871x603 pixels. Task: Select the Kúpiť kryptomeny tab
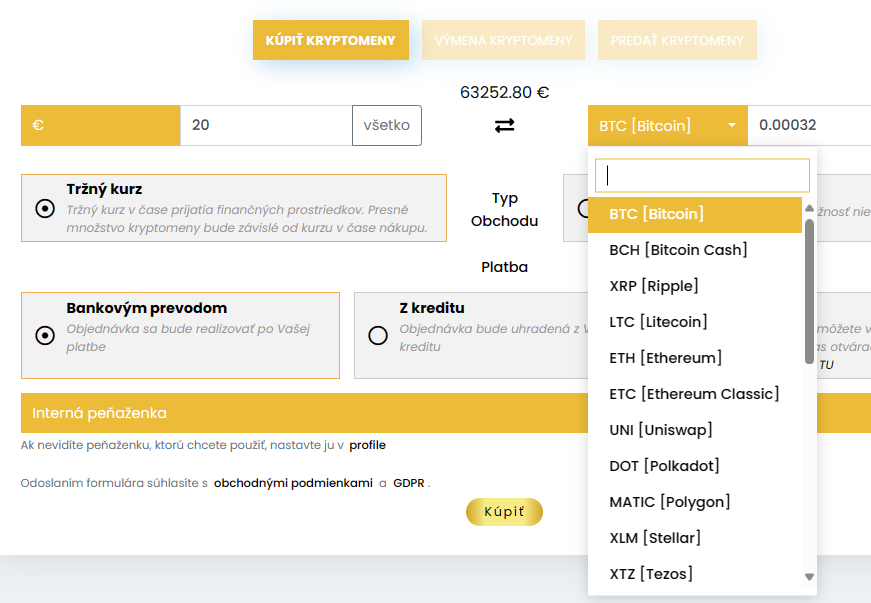[x=330, y=40]
